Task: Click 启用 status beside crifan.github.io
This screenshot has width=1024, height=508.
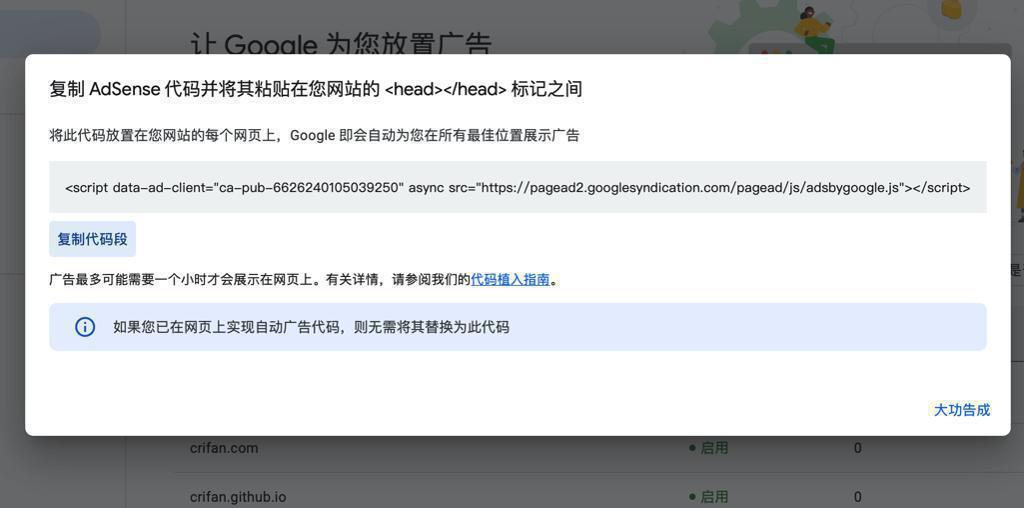Action: tap(709, 497)
